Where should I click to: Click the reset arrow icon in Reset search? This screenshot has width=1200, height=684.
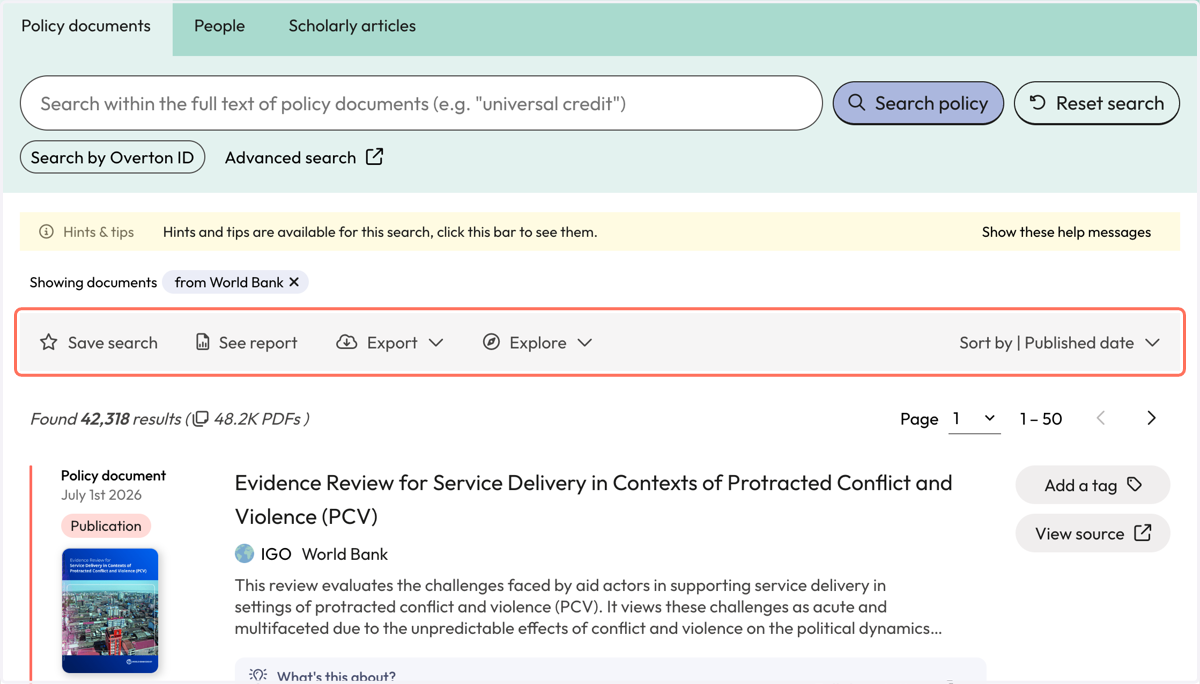[1038, 102]
